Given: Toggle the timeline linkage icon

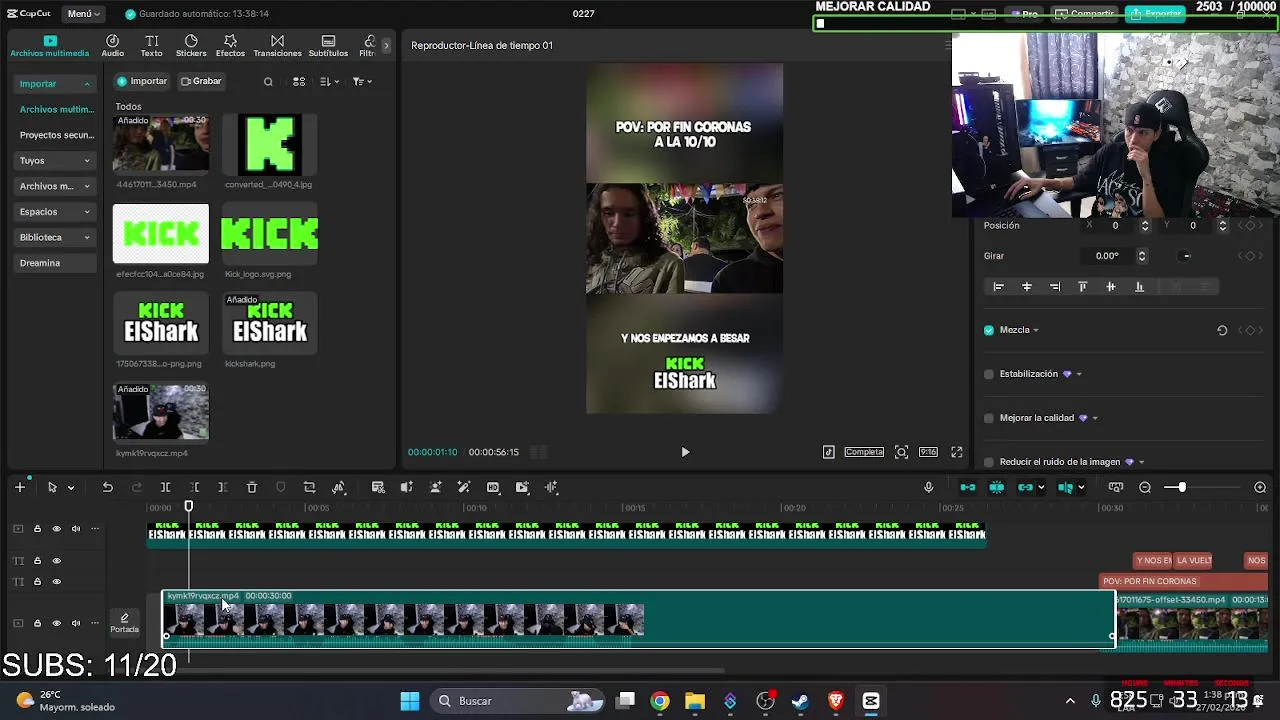Looking at the screenshot, I should pos(1026,487).
